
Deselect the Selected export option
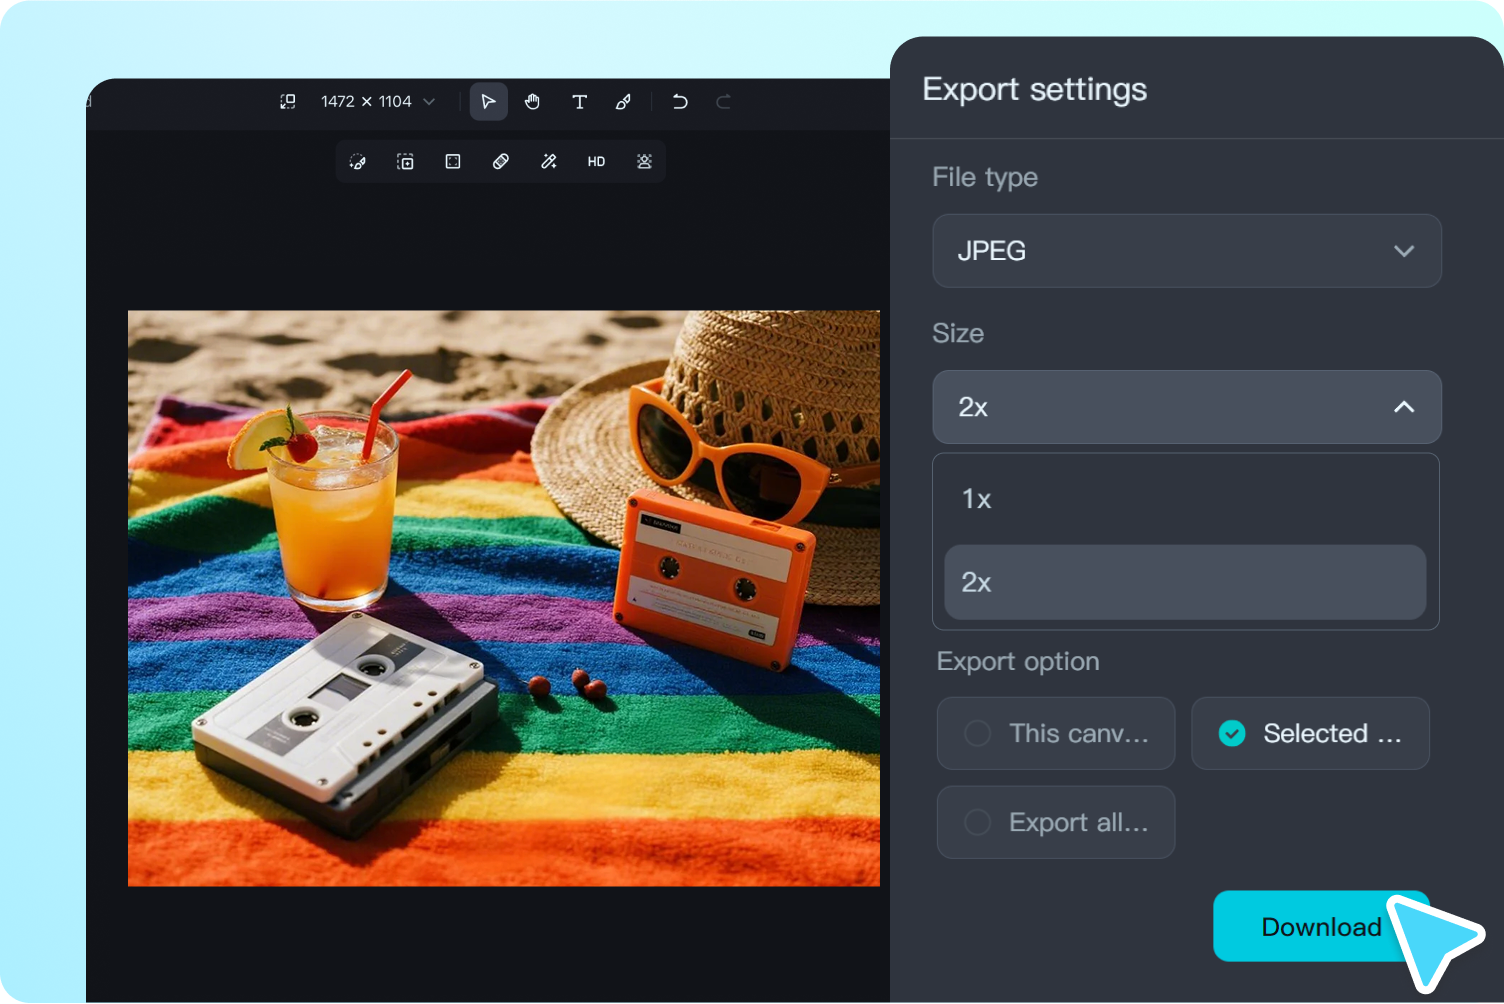click(1310, 733)
